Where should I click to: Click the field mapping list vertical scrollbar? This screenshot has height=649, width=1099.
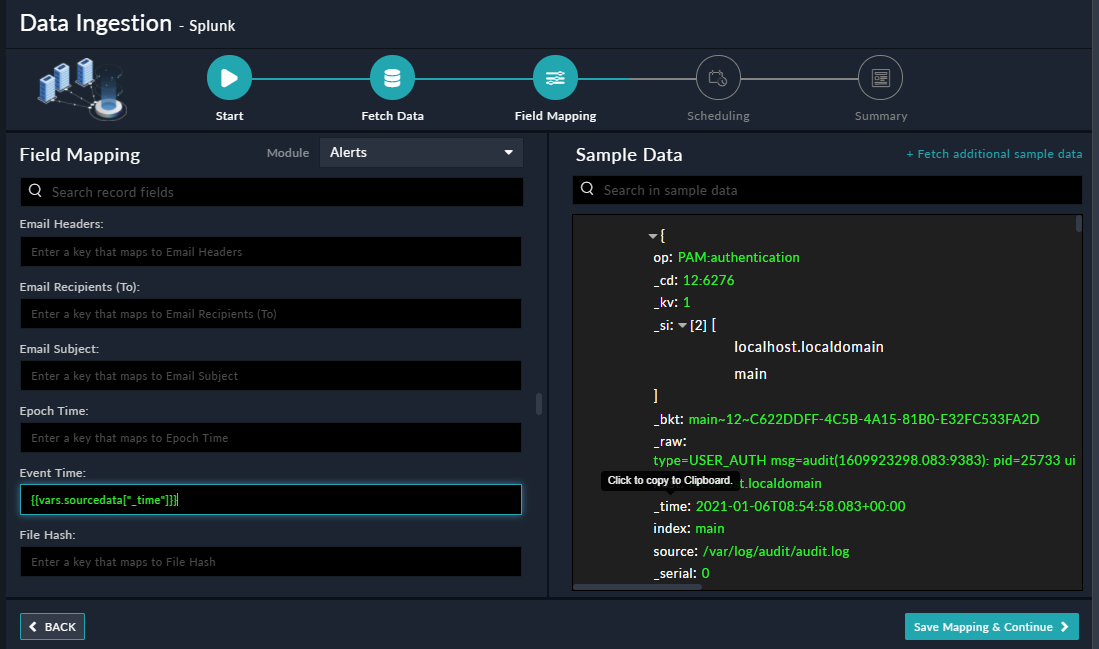(539, 404)
